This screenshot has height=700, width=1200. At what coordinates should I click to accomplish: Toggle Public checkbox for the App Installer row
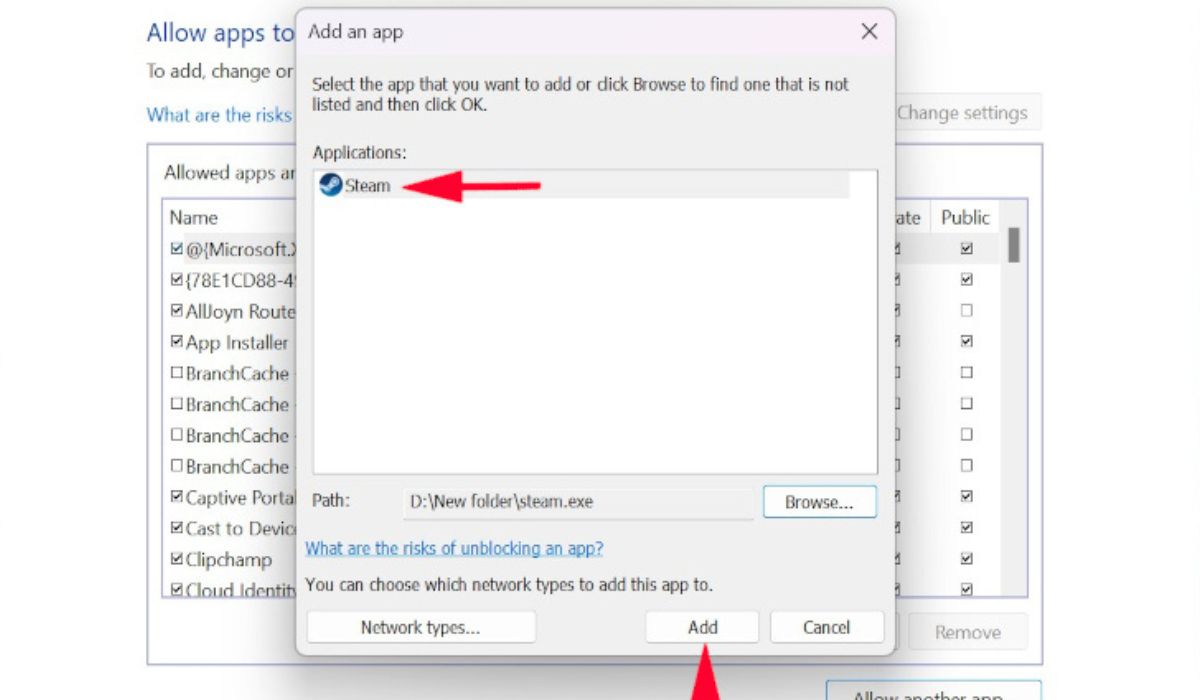(x=966, y=342)
